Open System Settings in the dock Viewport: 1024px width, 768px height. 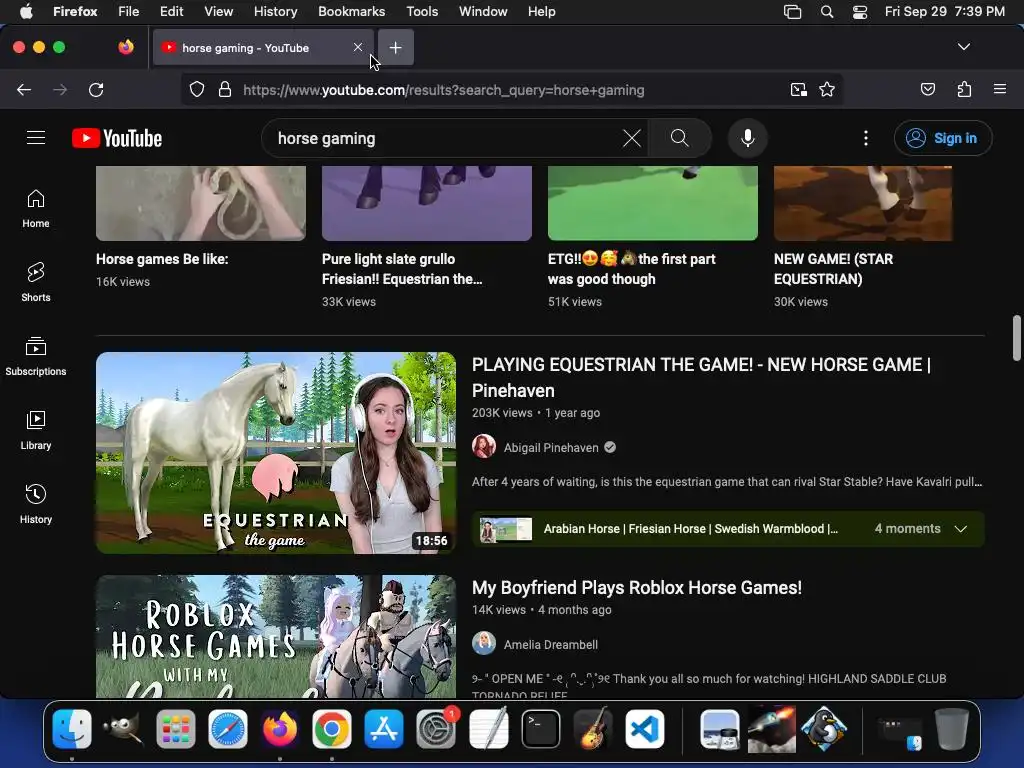pyautogui.click(x=436, y=729)
